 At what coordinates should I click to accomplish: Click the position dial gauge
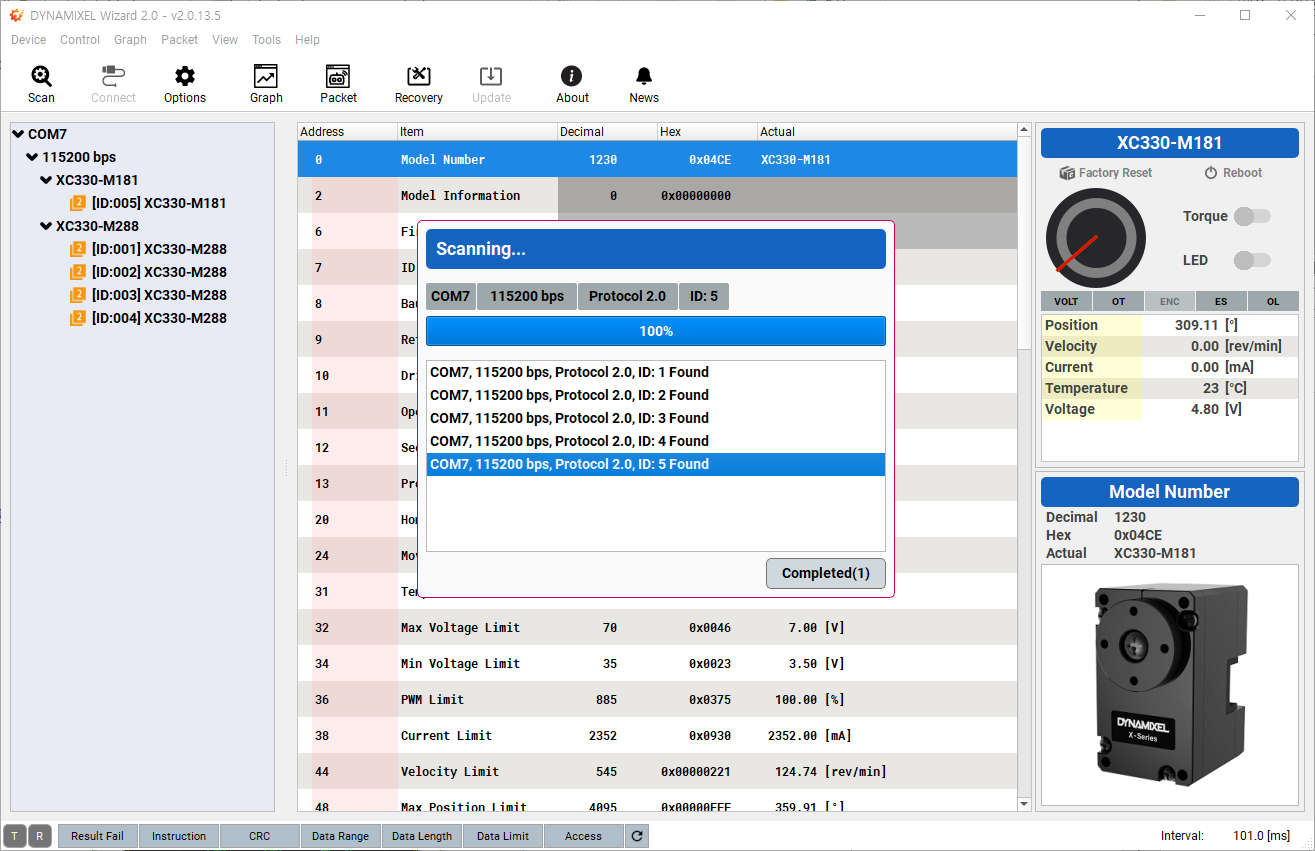[x=1096, y=238]
